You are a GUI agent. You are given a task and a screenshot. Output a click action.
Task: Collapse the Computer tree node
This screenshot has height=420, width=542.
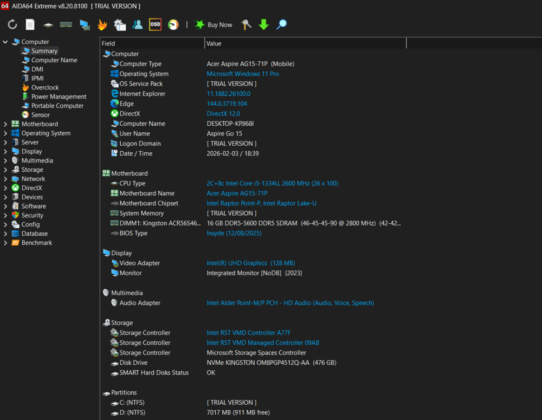pyautogui.click(x=5, y=42)
